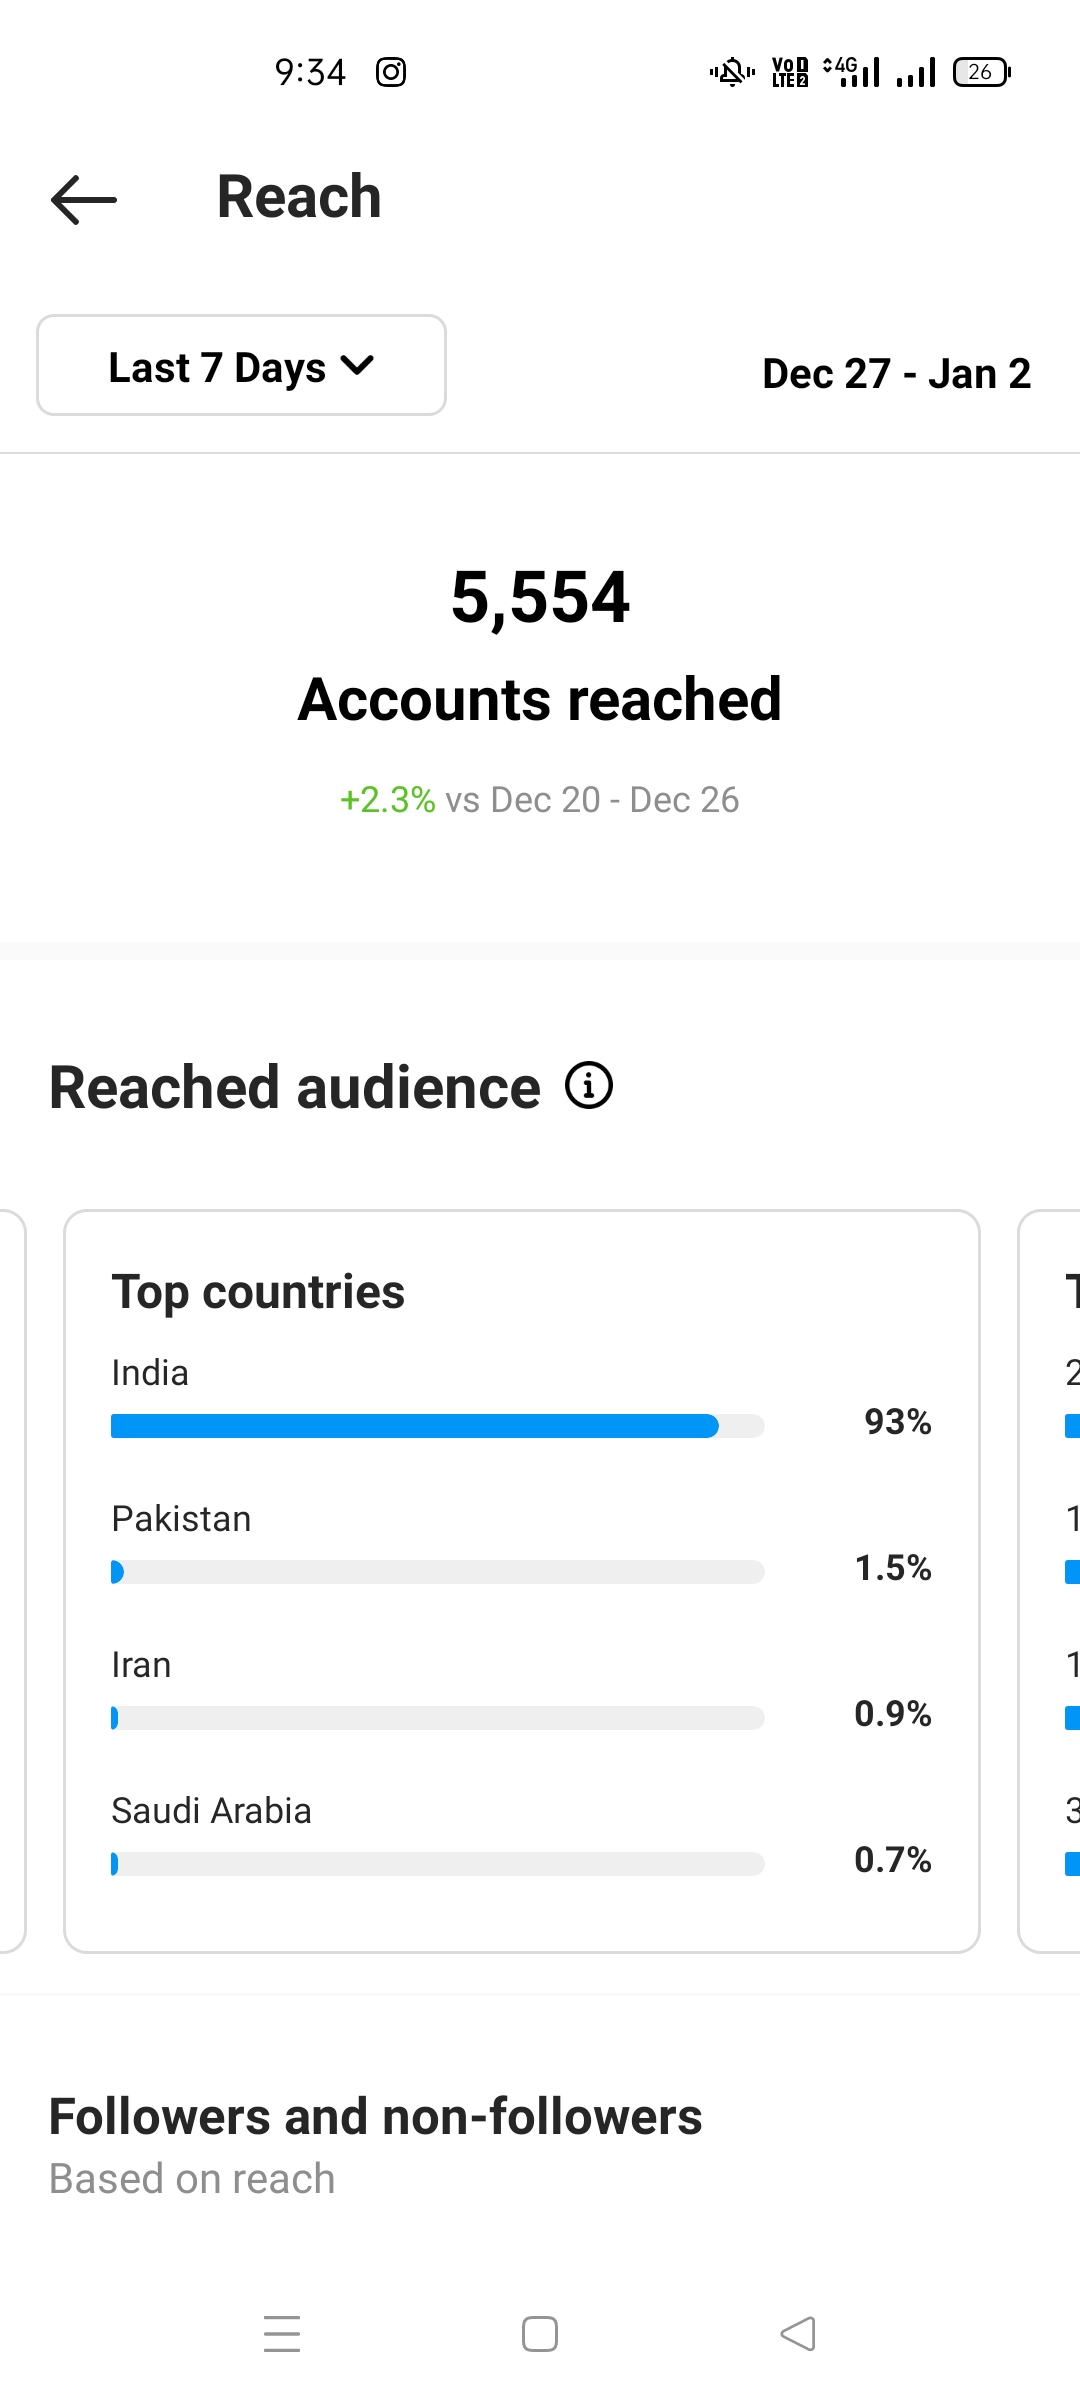Tap the Instagram status bar icon
Viewport: 1080px width, 2400px height.
click(x=391, y=72)
